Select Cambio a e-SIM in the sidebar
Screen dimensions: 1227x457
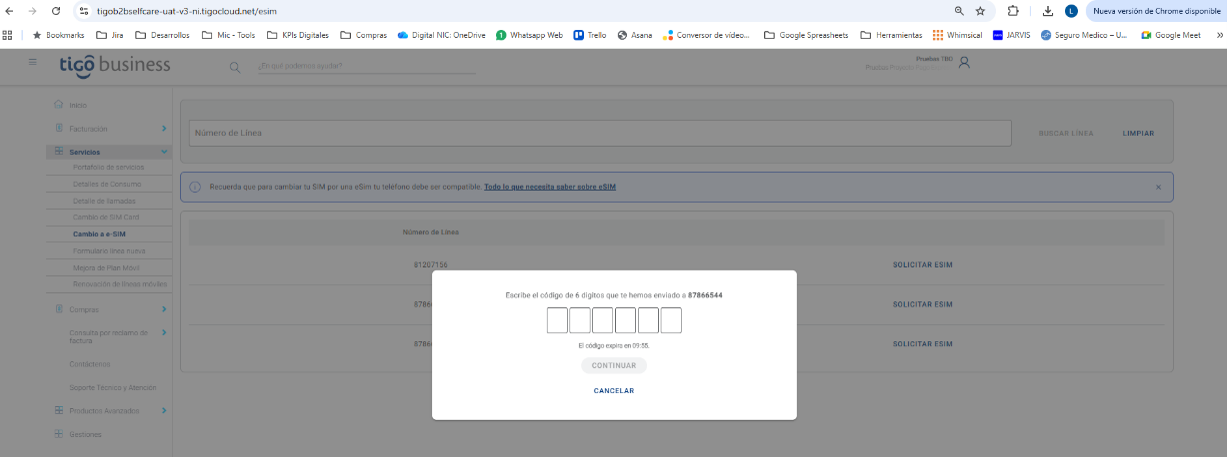99,234
